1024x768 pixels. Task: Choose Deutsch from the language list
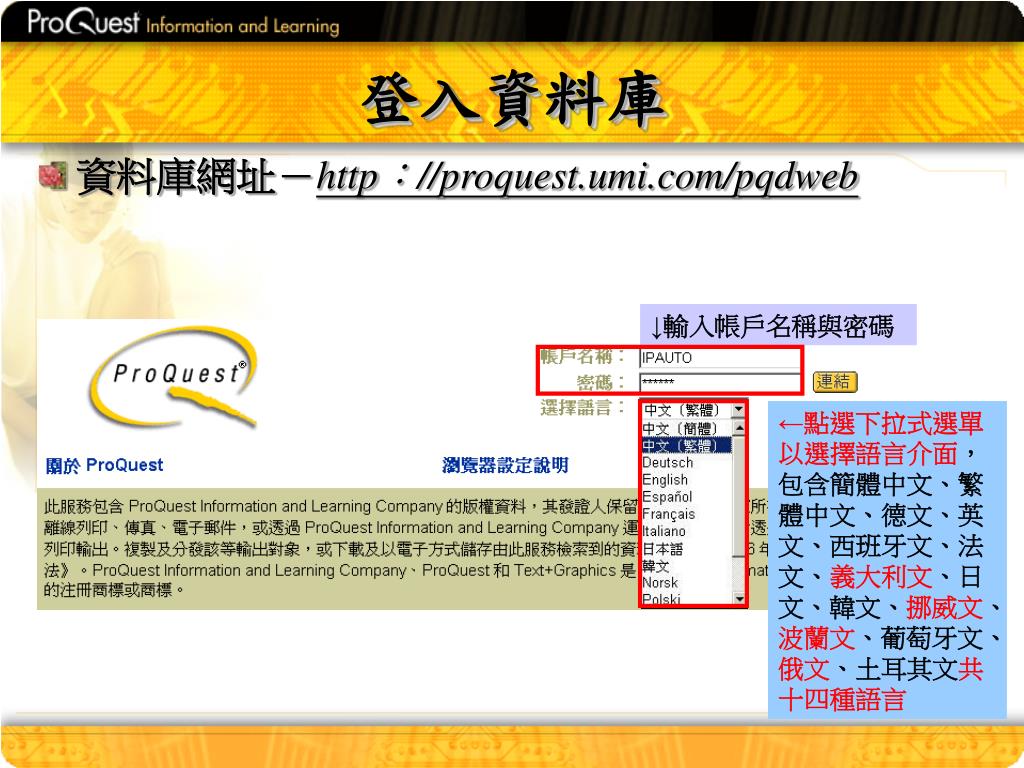(686, 462)
